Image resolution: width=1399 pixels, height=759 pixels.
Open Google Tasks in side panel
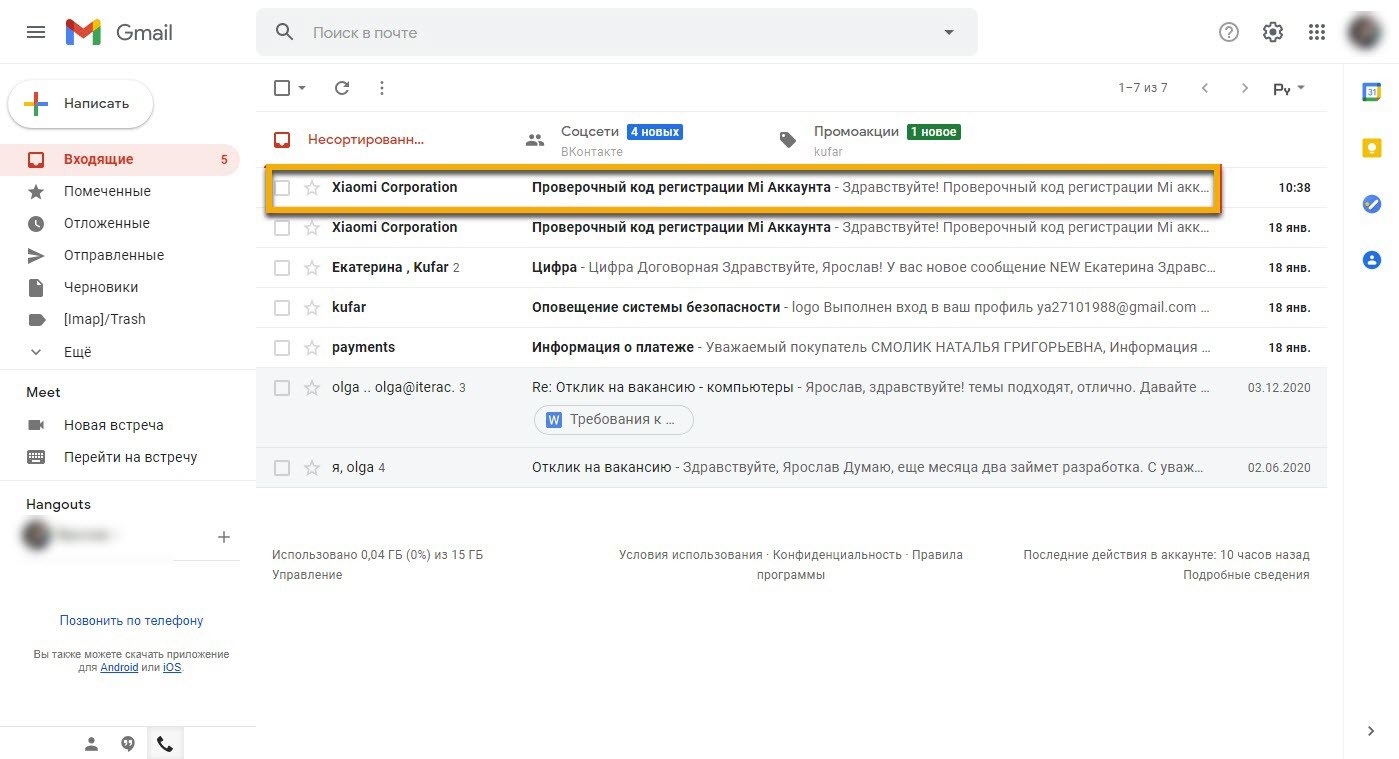tap(1371, 204)
